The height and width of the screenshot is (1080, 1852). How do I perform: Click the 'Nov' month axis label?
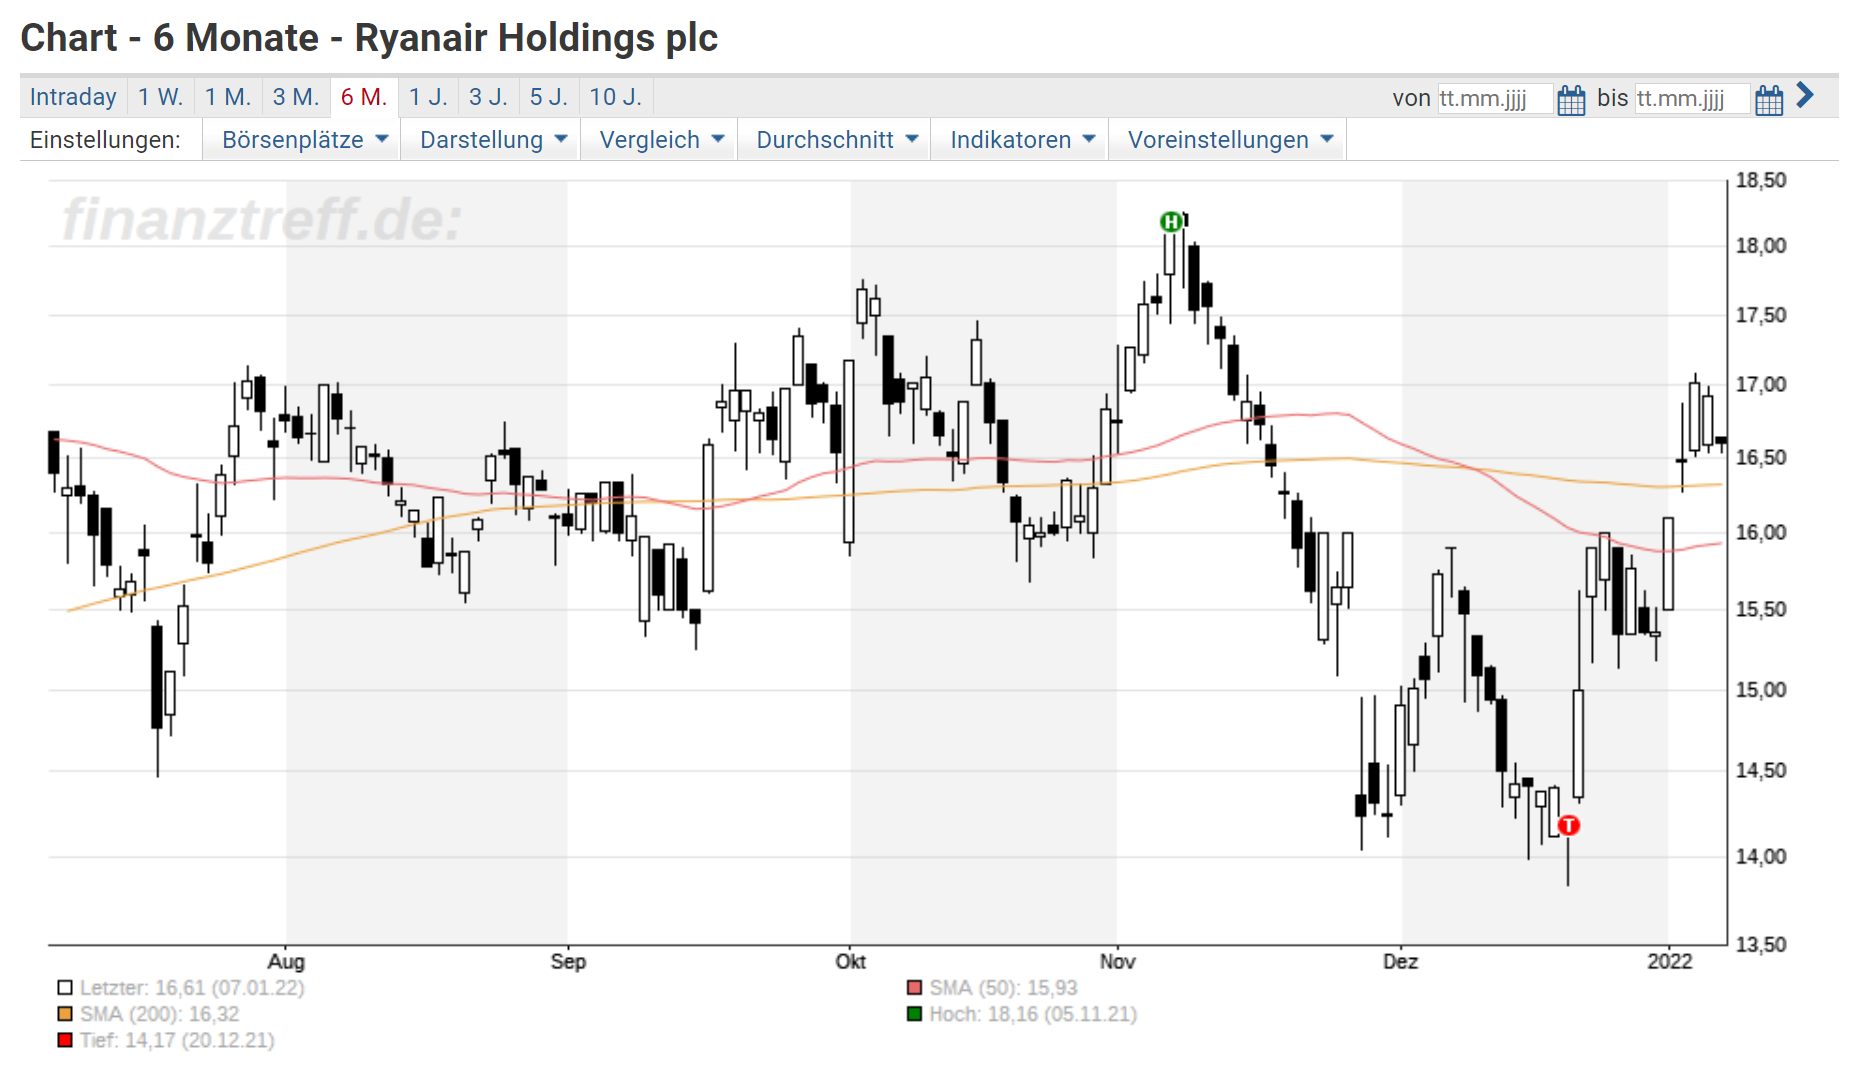(1117, 961)
